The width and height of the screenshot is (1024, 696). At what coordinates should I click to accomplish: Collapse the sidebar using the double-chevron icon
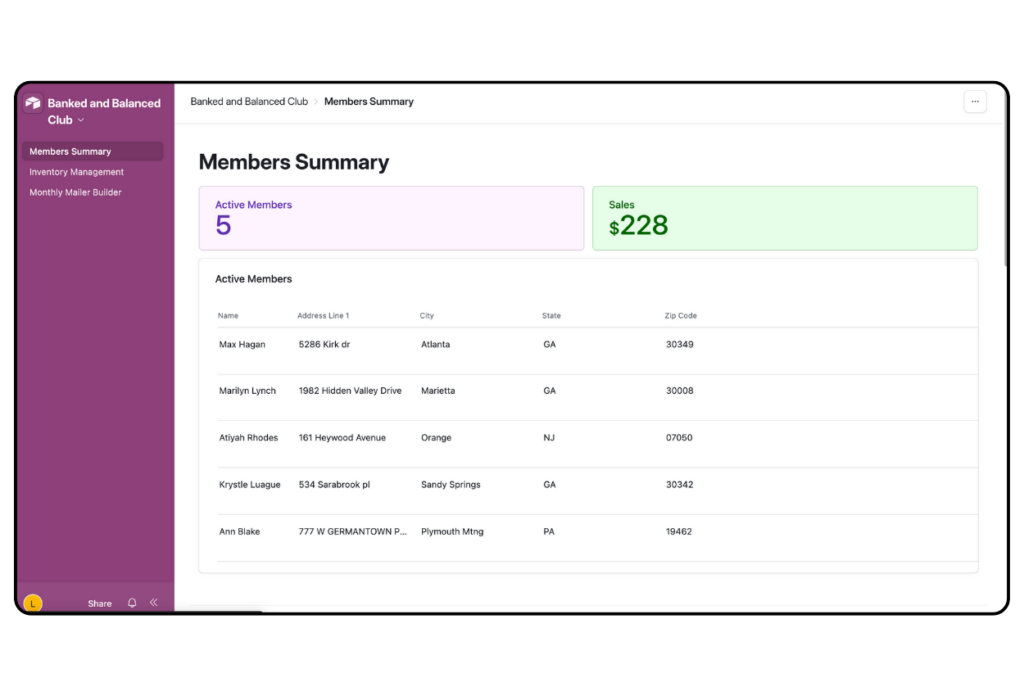(154, 603)
